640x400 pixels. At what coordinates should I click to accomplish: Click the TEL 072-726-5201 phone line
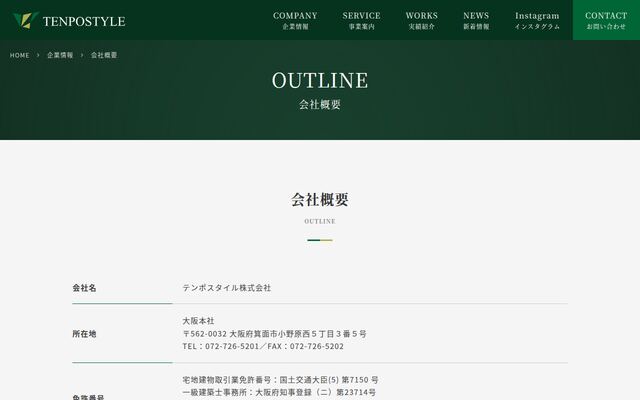click(x=263, y=346)
